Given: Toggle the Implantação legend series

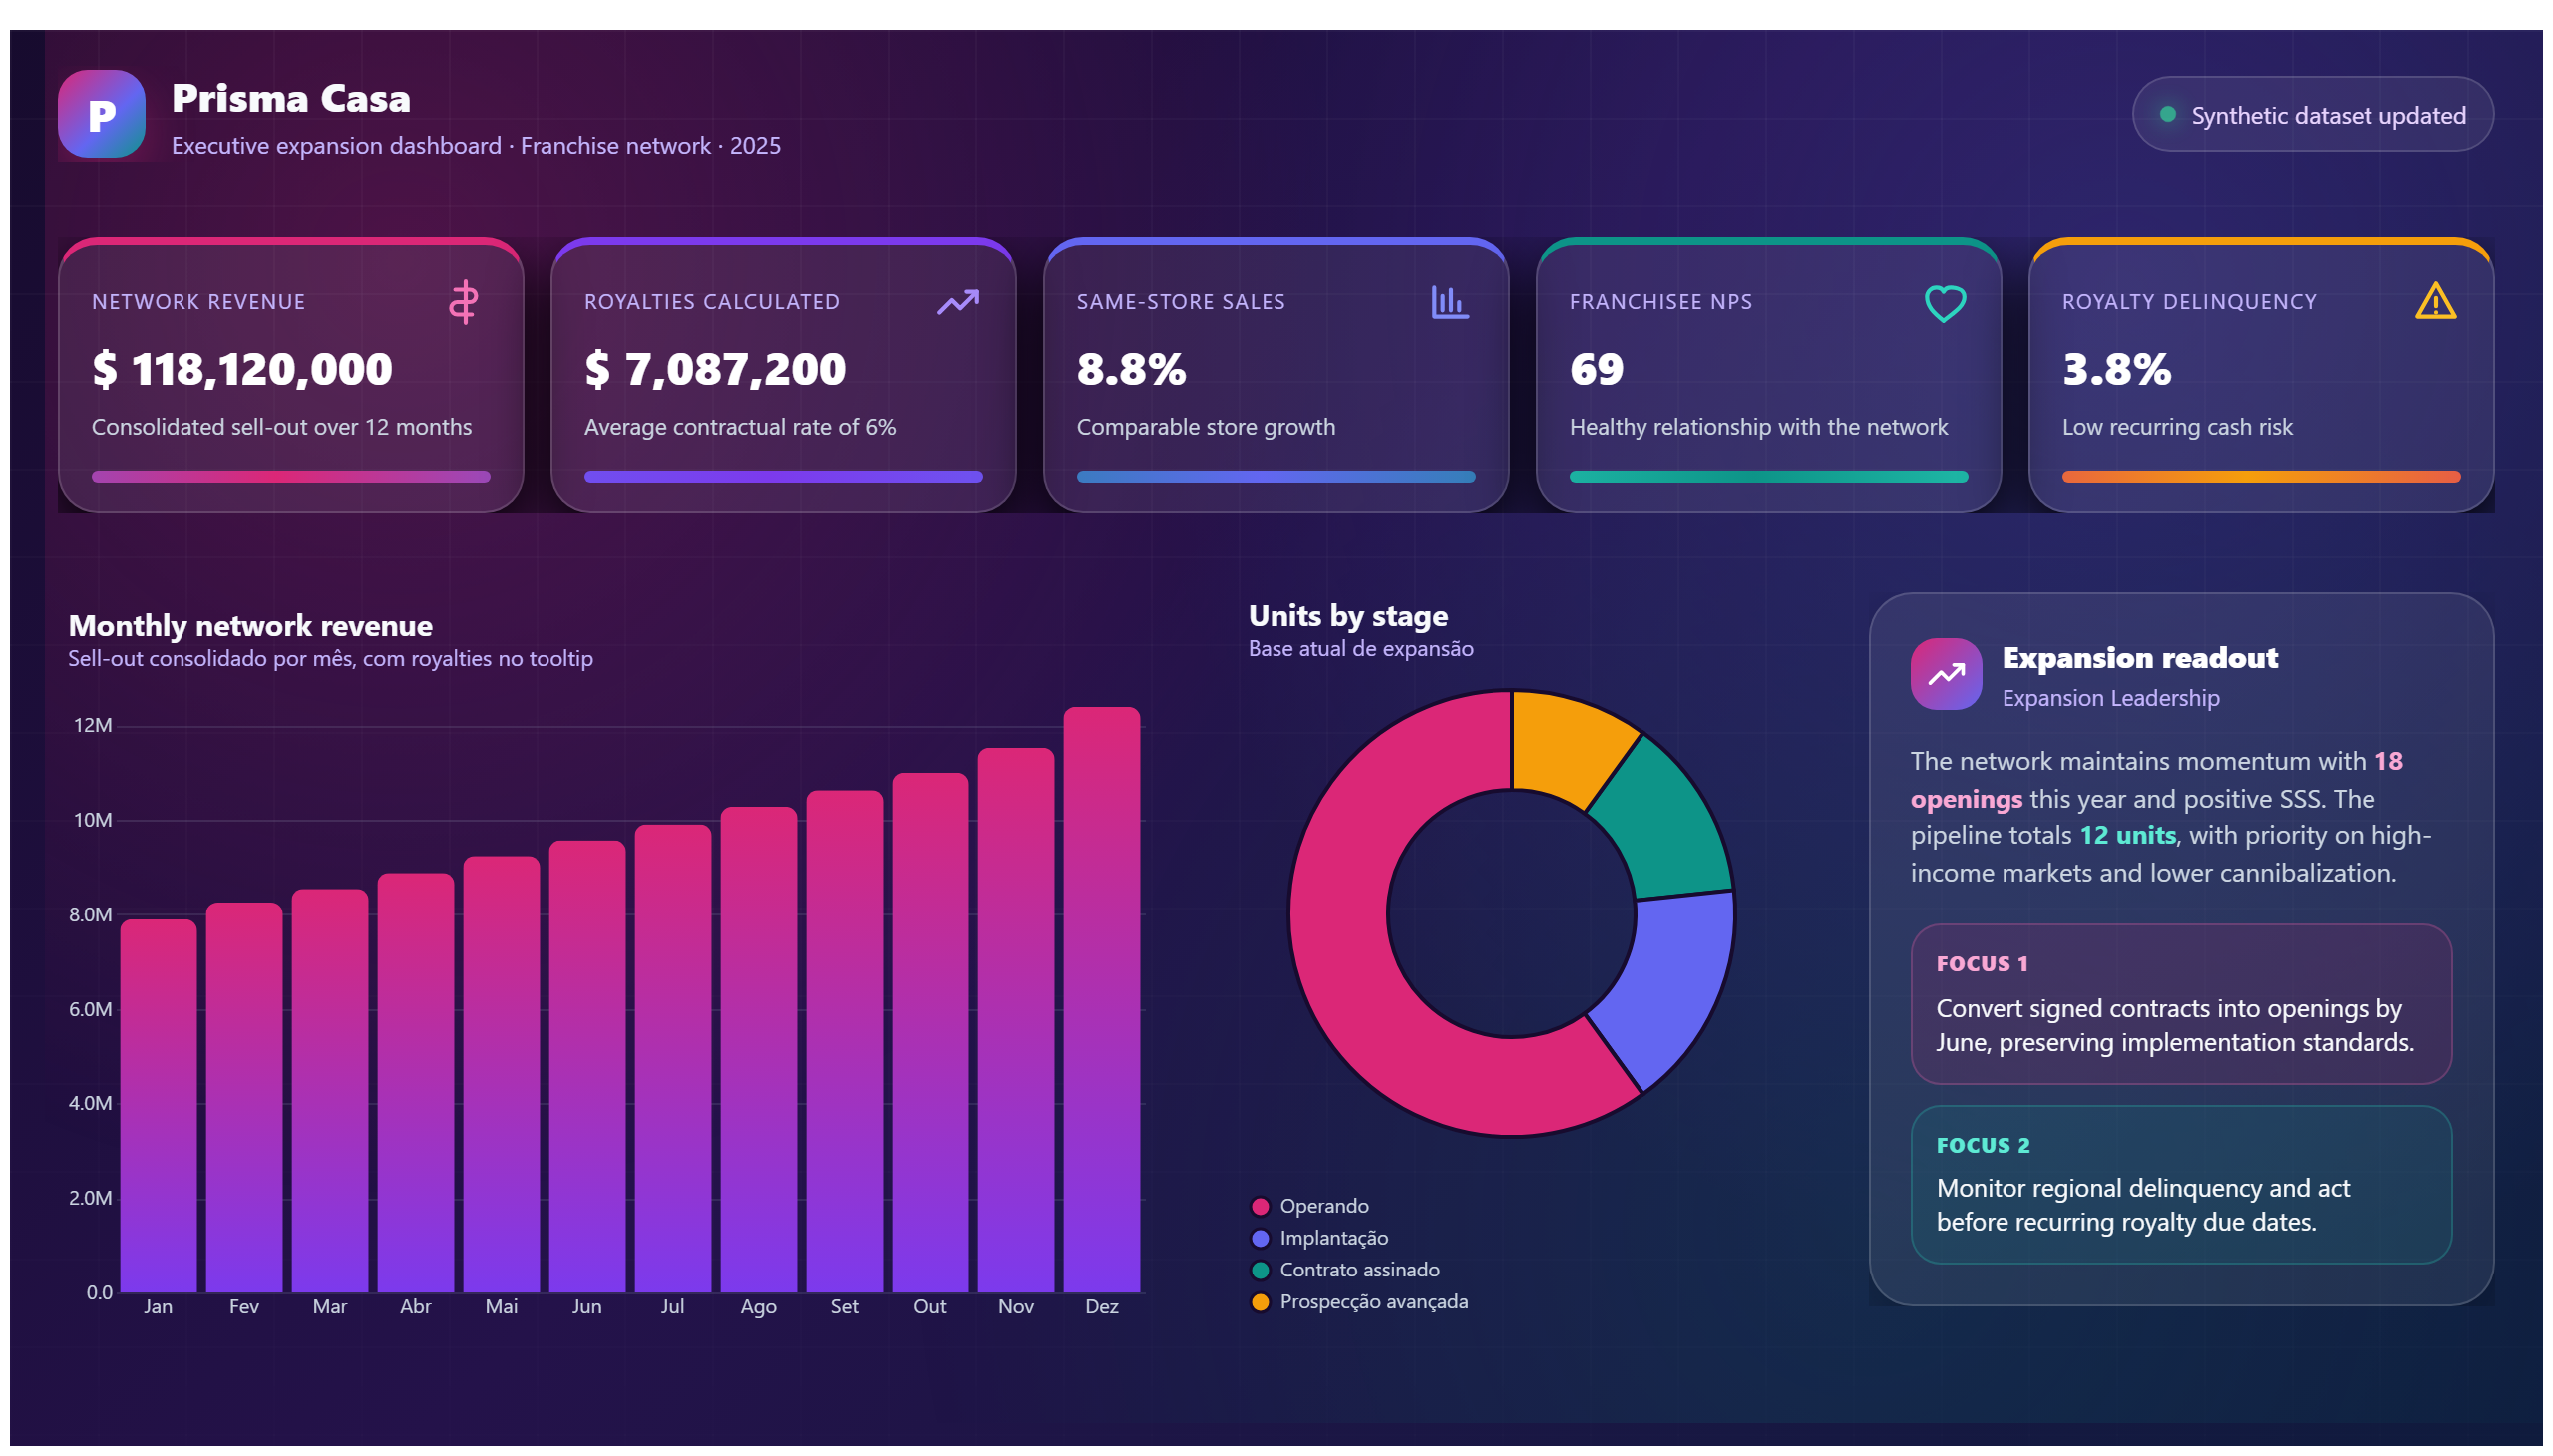Looking at the screenshot, I should point(1319,1238).
